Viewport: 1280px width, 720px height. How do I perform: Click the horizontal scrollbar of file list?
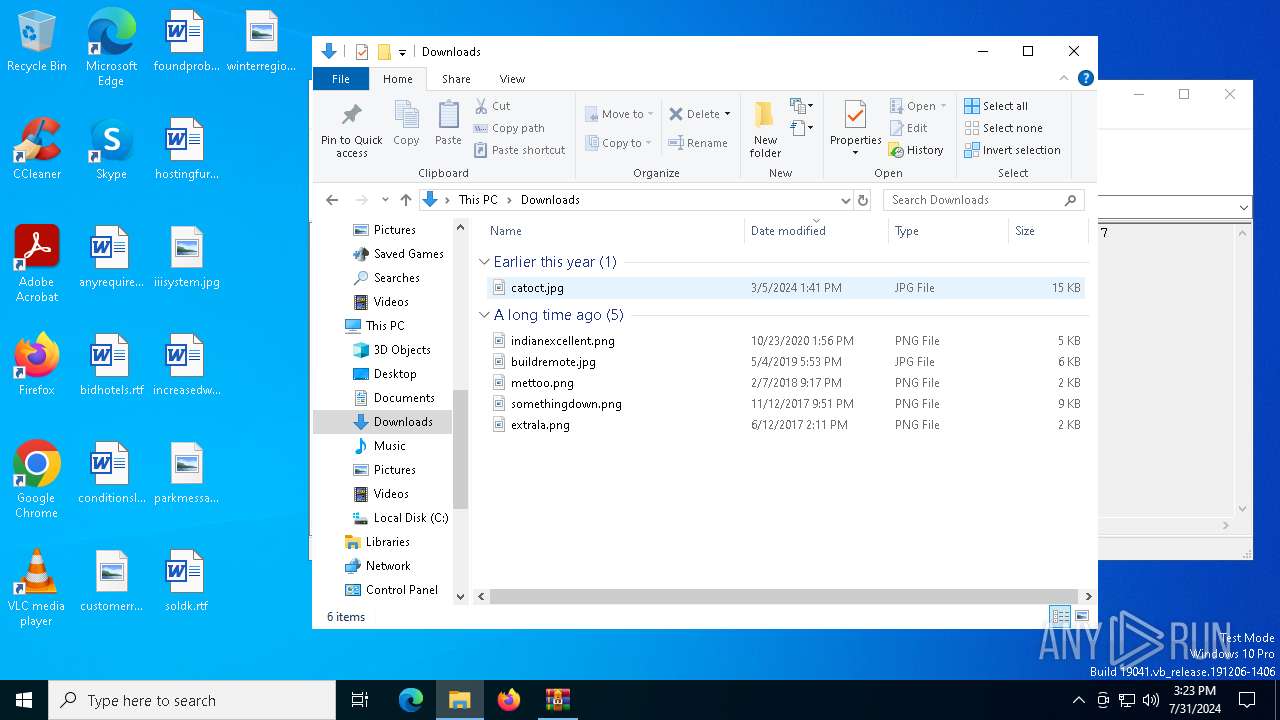click(x=784, y=596)
